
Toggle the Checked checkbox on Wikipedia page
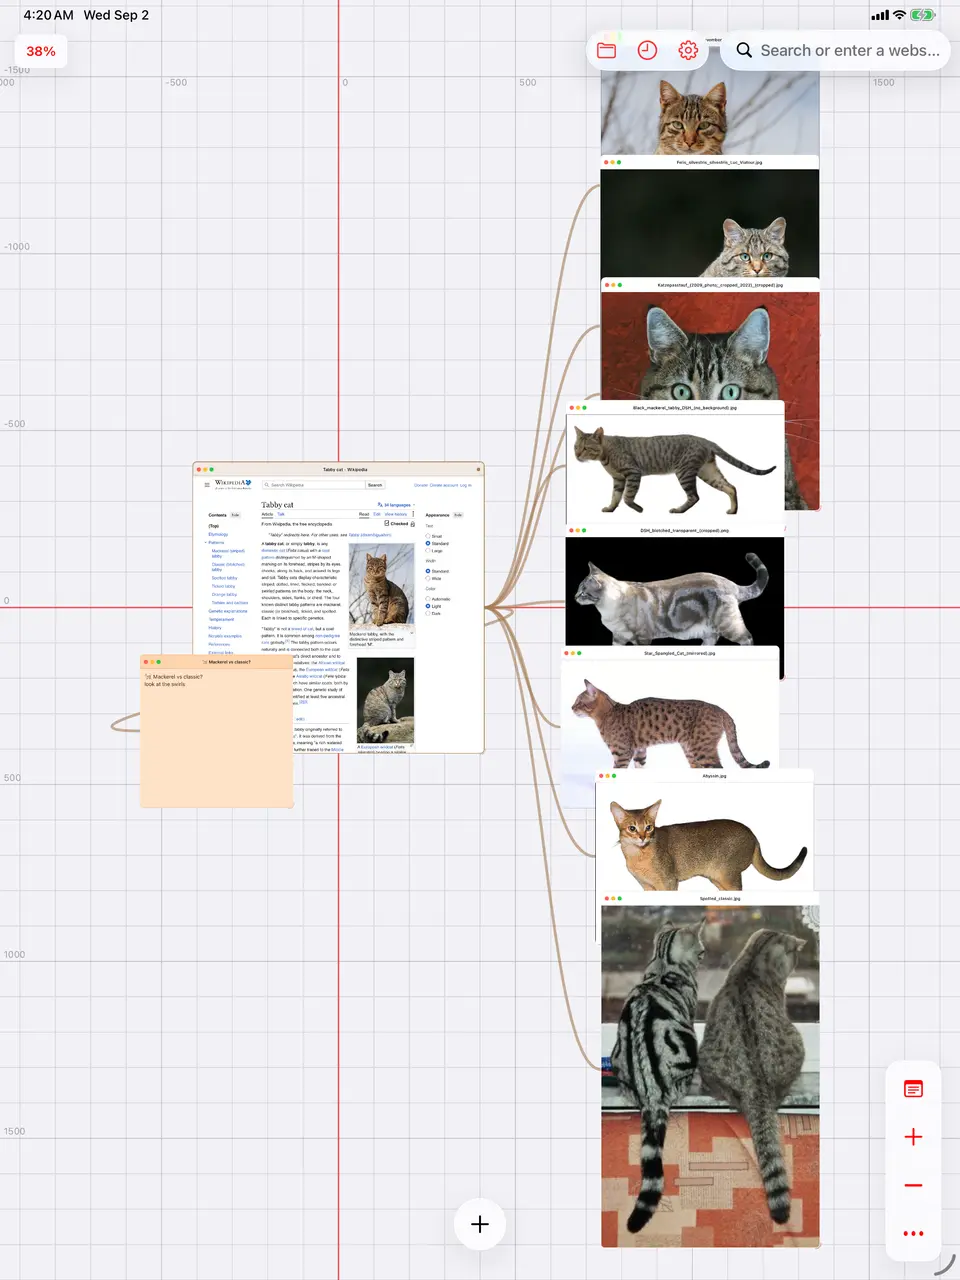tap(387, 523)
